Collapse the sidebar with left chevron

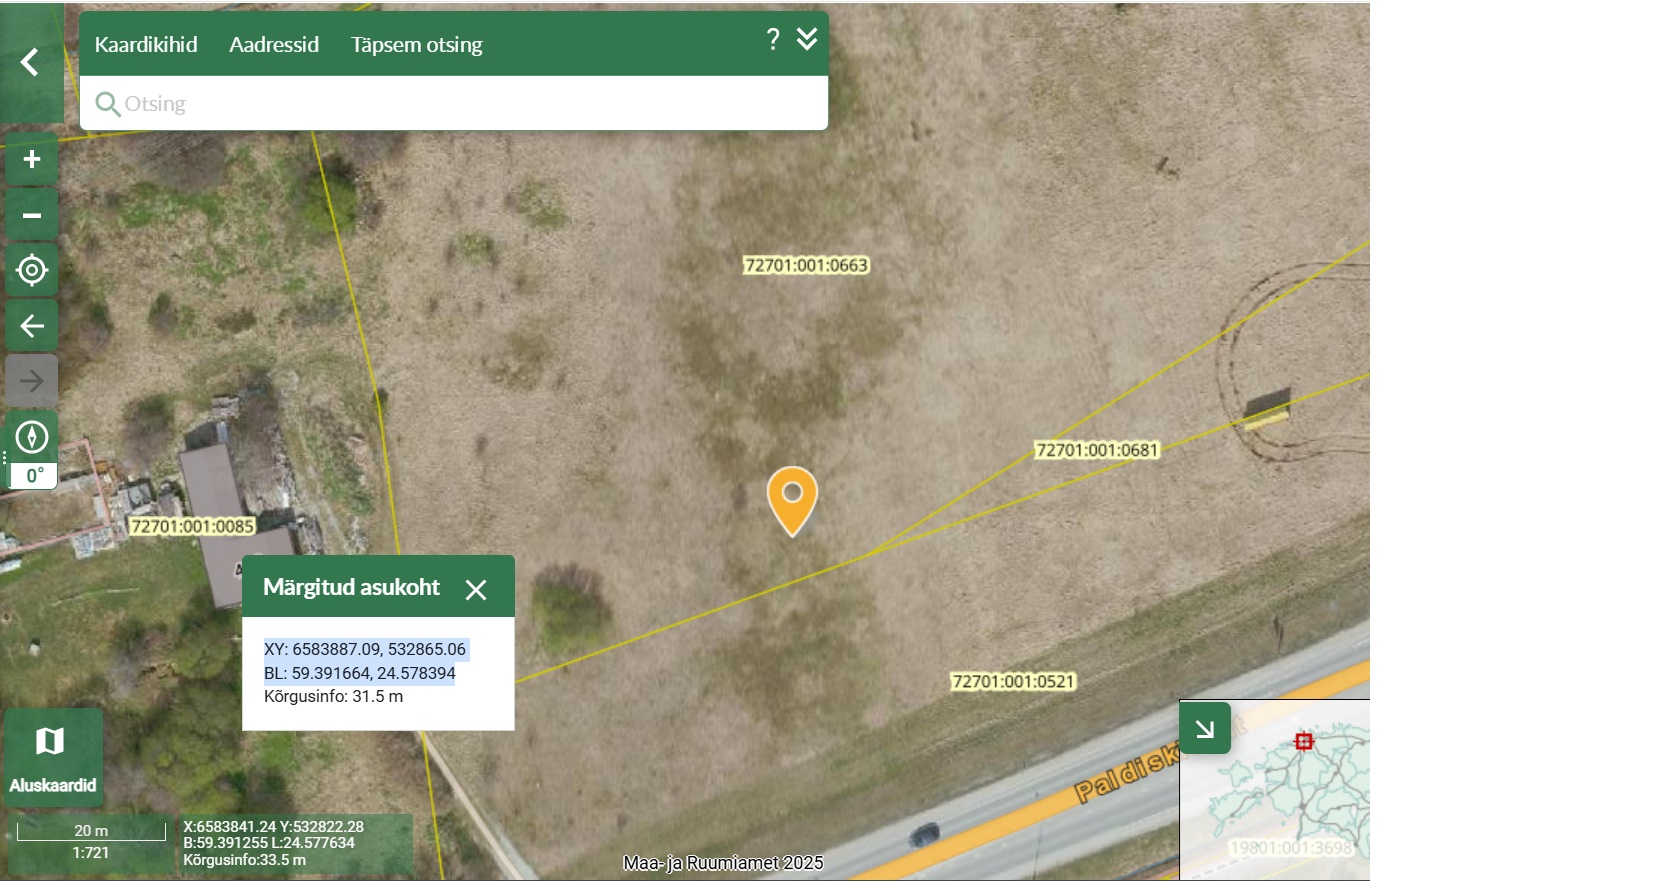click(x=31, y=62)
